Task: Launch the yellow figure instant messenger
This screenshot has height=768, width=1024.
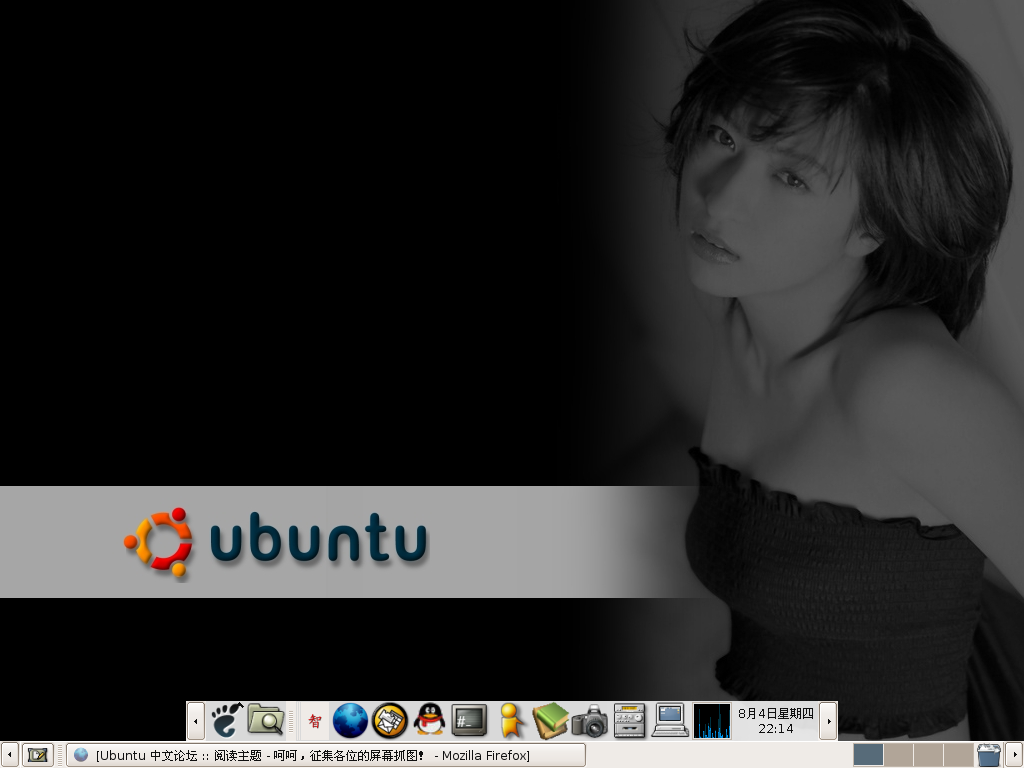Action: pyautogui.click(x=511, y=720)
